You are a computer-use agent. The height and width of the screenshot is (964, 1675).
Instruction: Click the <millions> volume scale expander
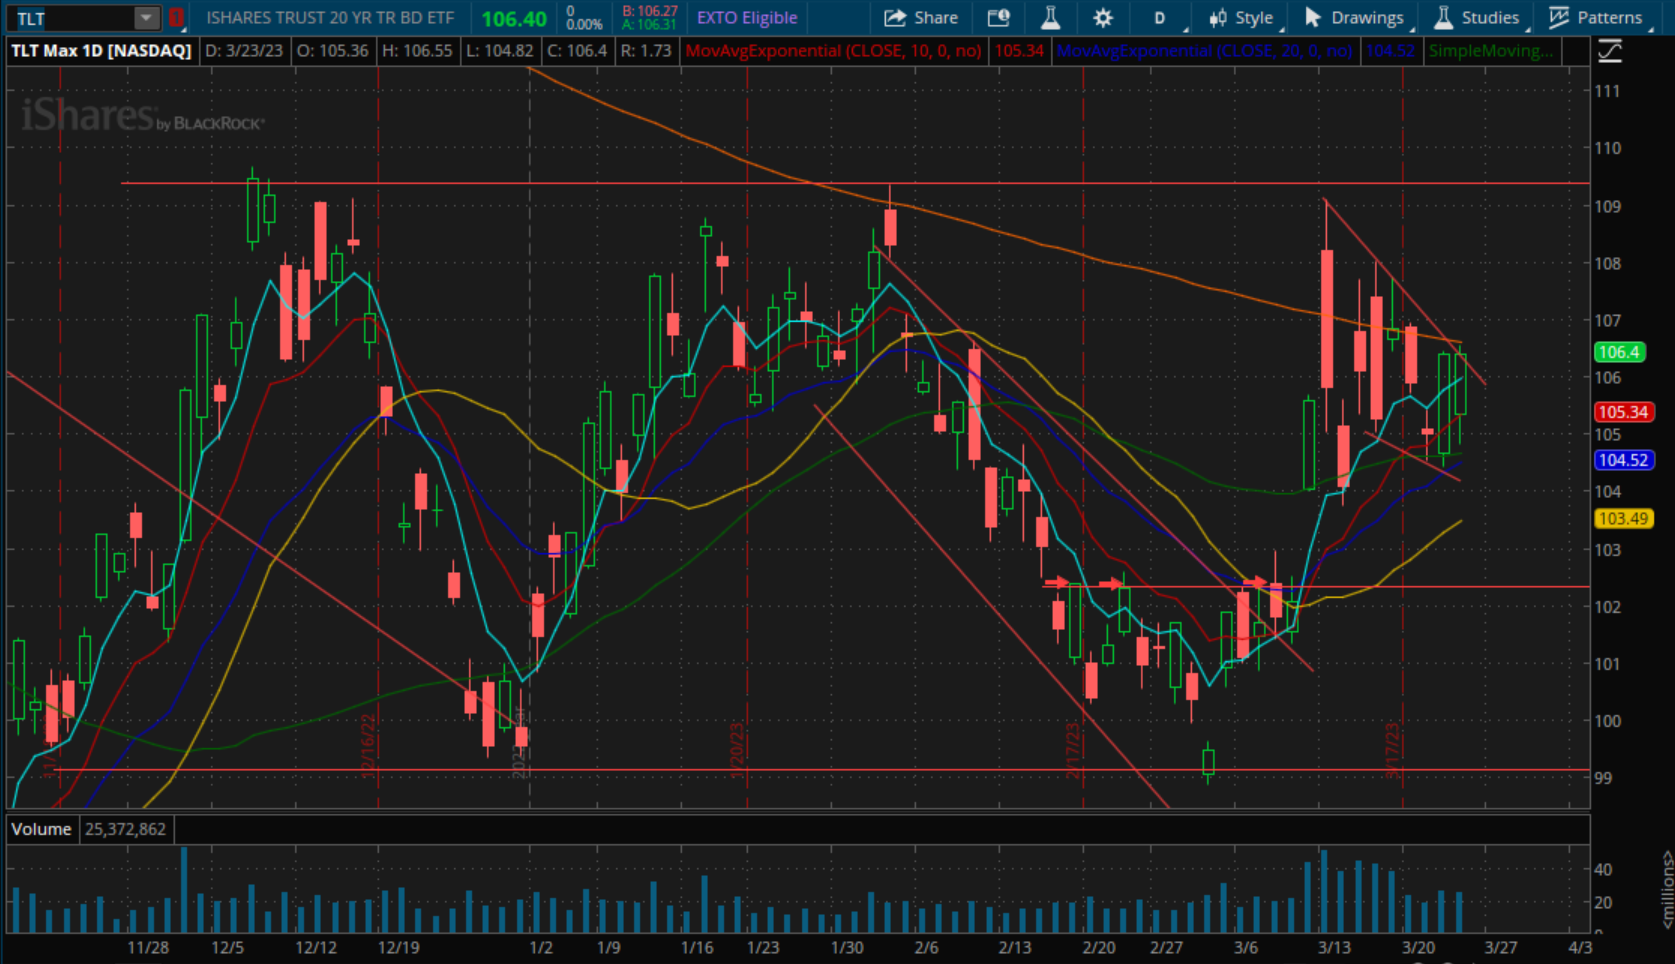(1666, 889)
